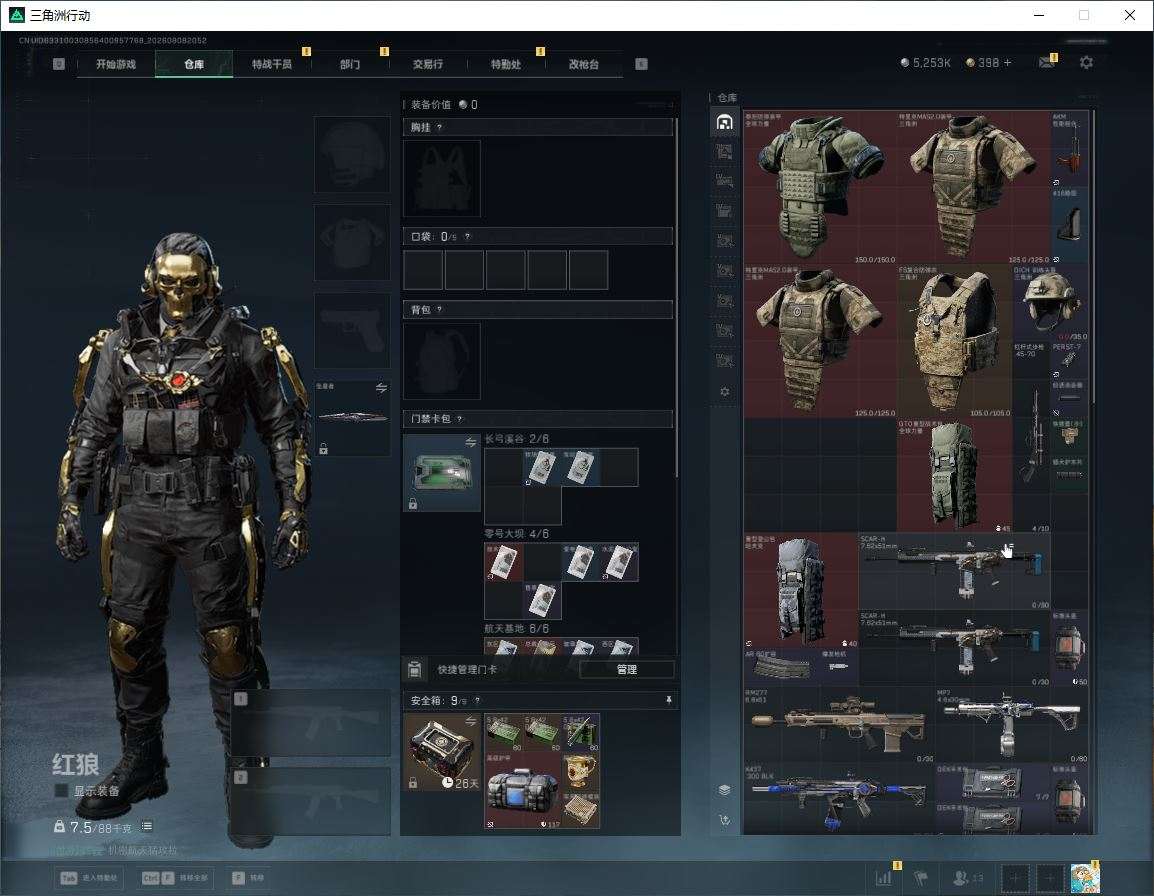The width and height of the screenshot is (1154, 896).
Task: Click the stack layers icon in warehouse sidebar
Action: pyautogui.click(x=724, y=790)
